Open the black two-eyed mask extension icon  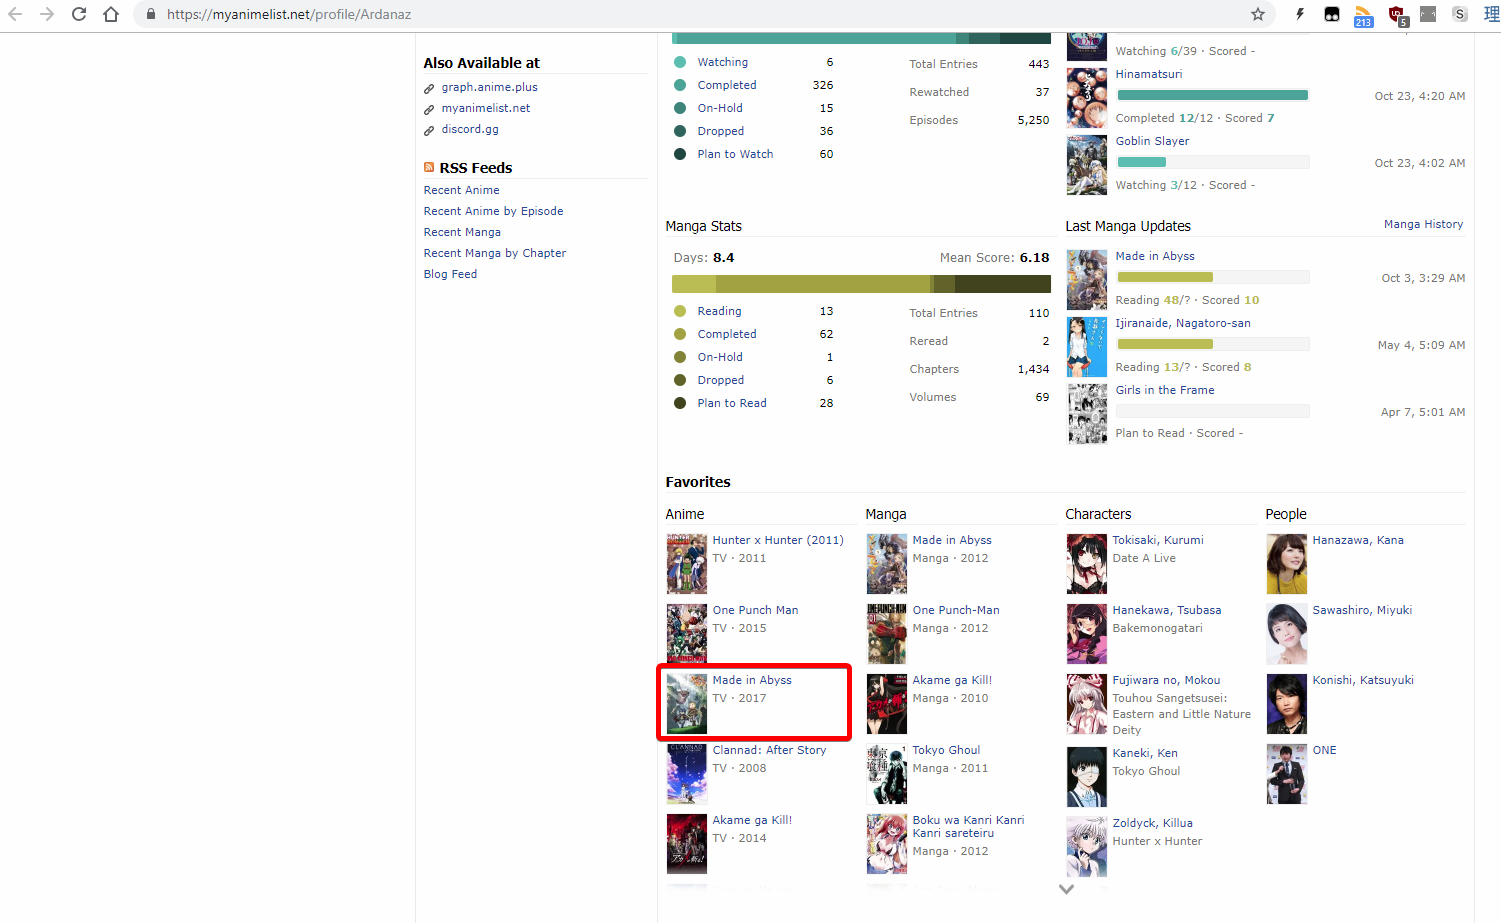tap(1332, 14)
